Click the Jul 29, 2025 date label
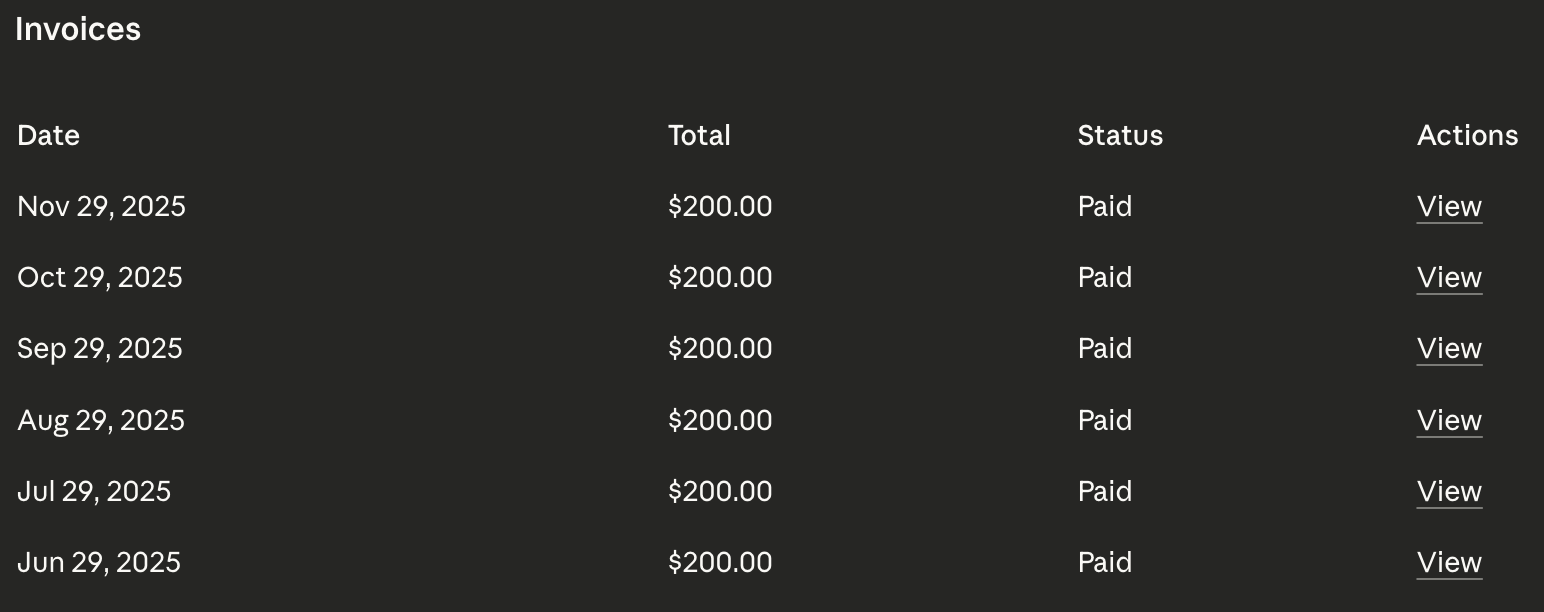The image size is (1544, 612). pyautogui.click(x=94, y=491)
